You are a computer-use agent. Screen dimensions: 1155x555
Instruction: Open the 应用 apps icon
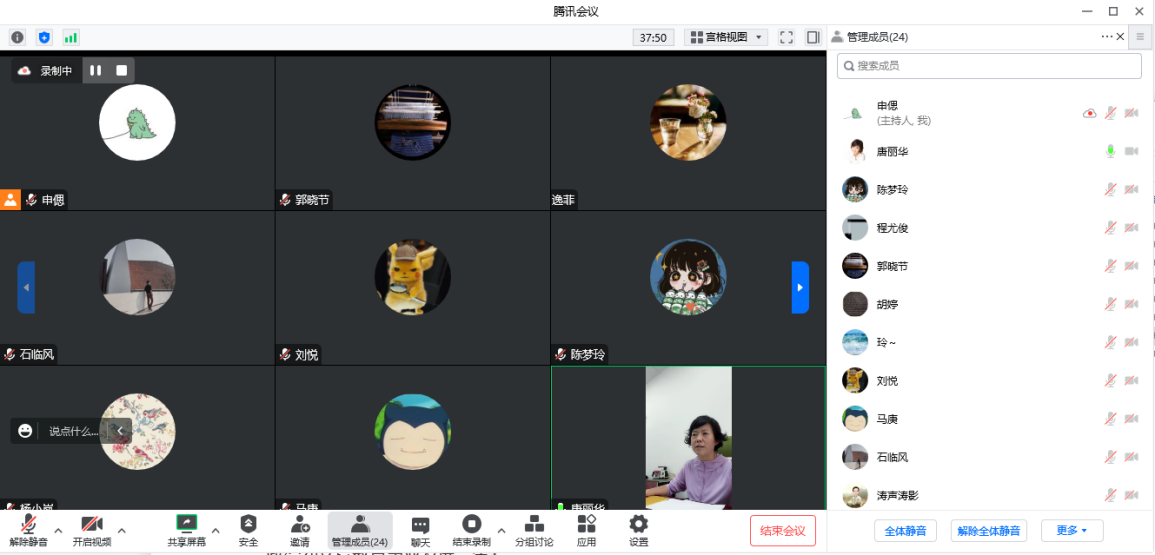click(586, 529)
